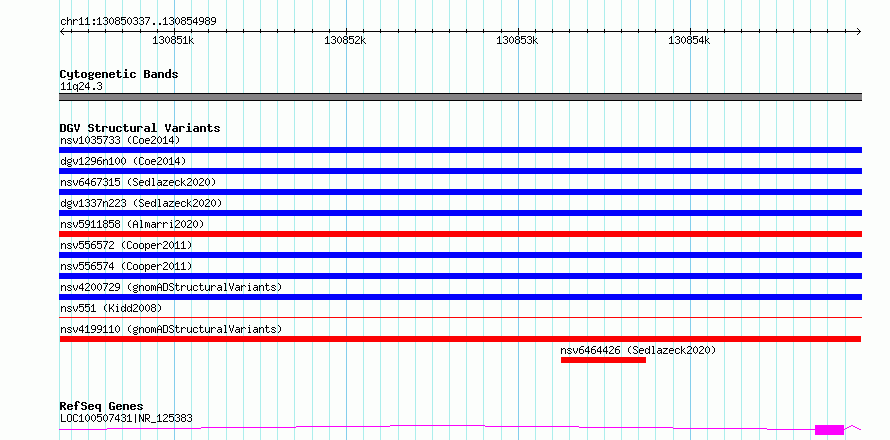Click the blue bar under dgv1337n223
This screenshot has height=440, width=890.
[x=460, y=213]
